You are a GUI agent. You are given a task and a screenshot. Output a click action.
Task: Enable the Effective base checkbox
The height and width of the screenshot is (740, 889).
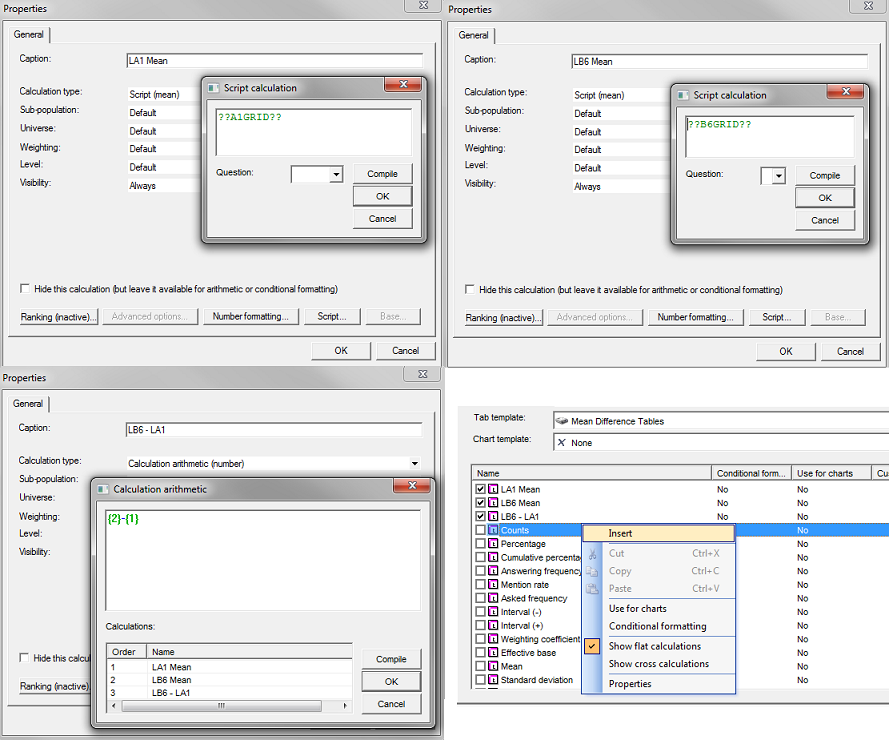point(481,653)
